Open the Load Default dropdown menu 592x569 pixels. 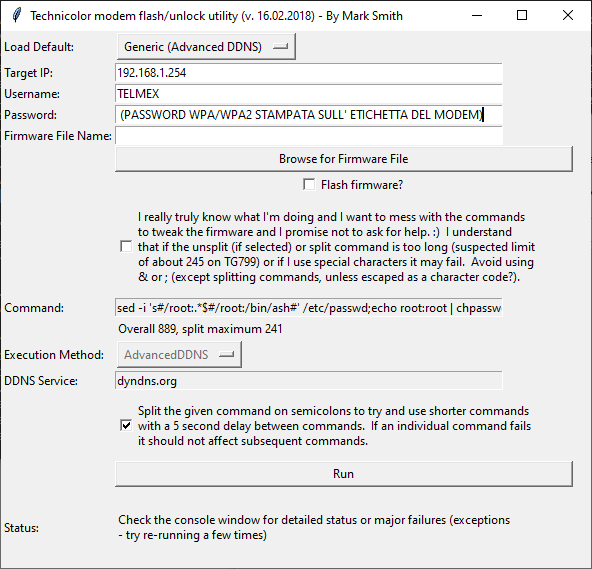tap(206, 46)
